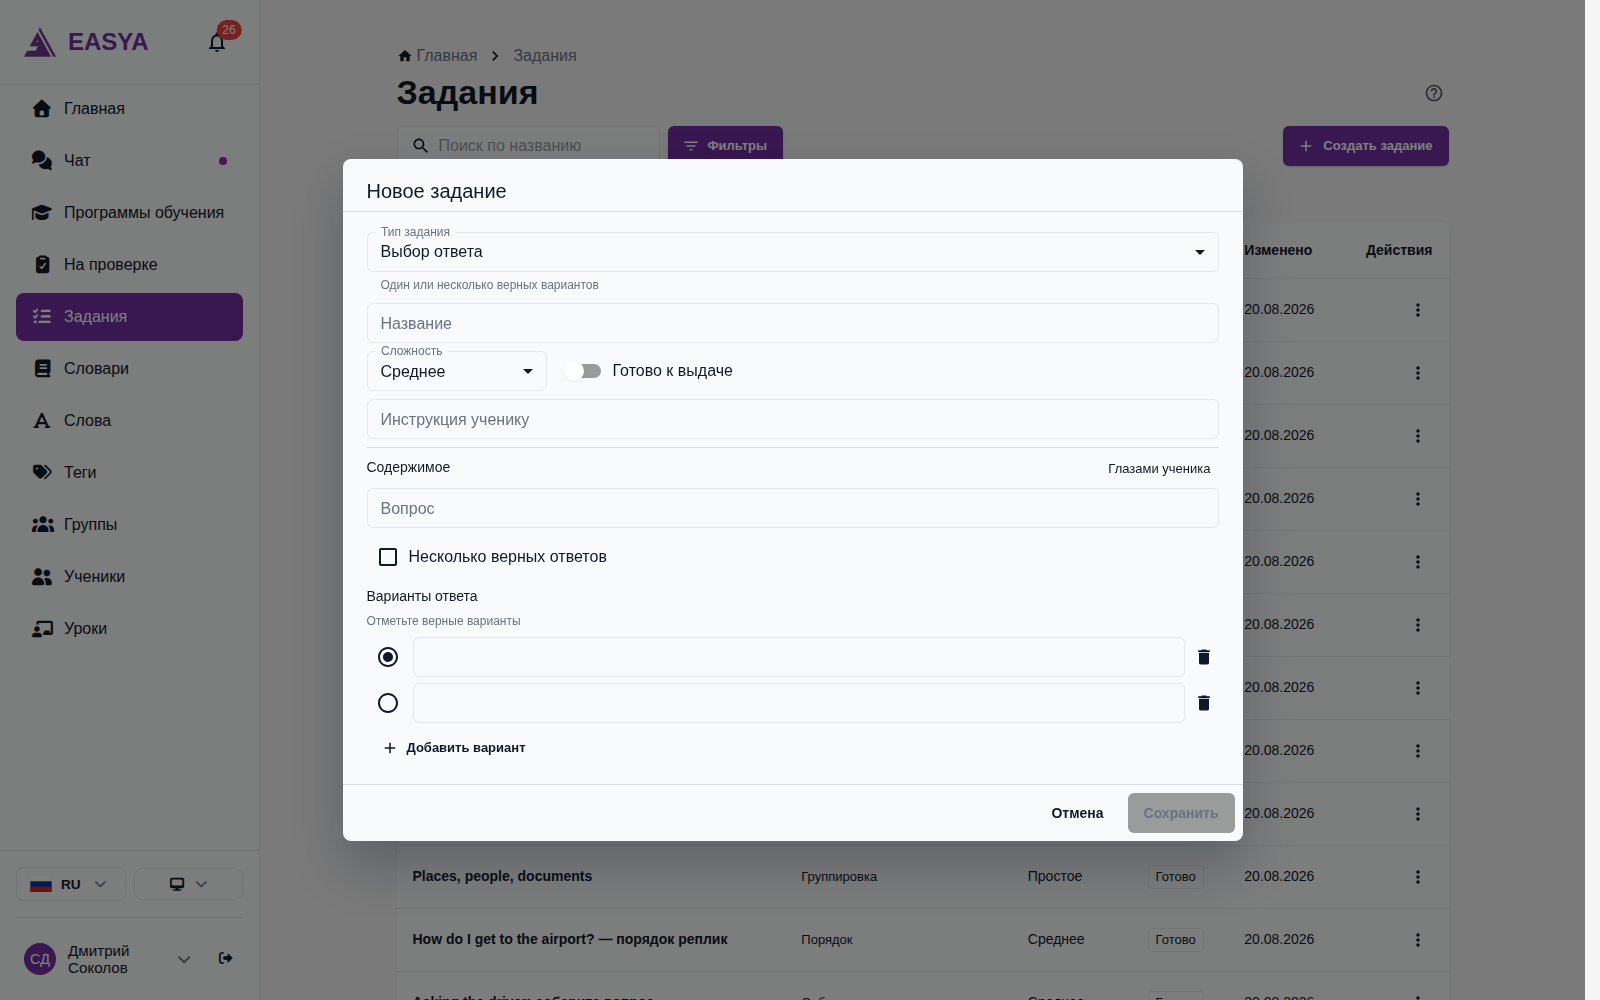The image size is (1600, 1000).
Task: Select the second answer radio button
Action: pos(388,703)
